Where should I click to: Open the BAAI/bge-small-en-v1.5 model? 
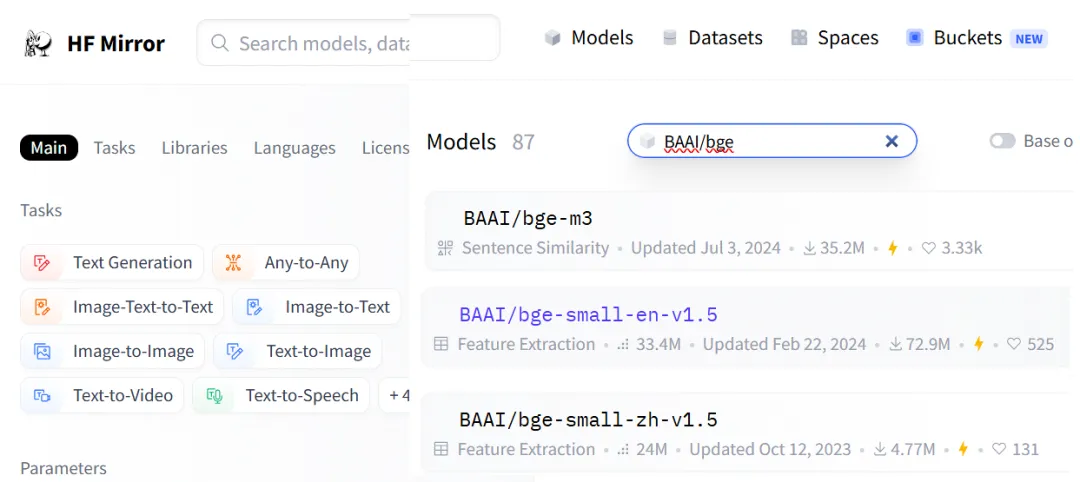[588, 315]
